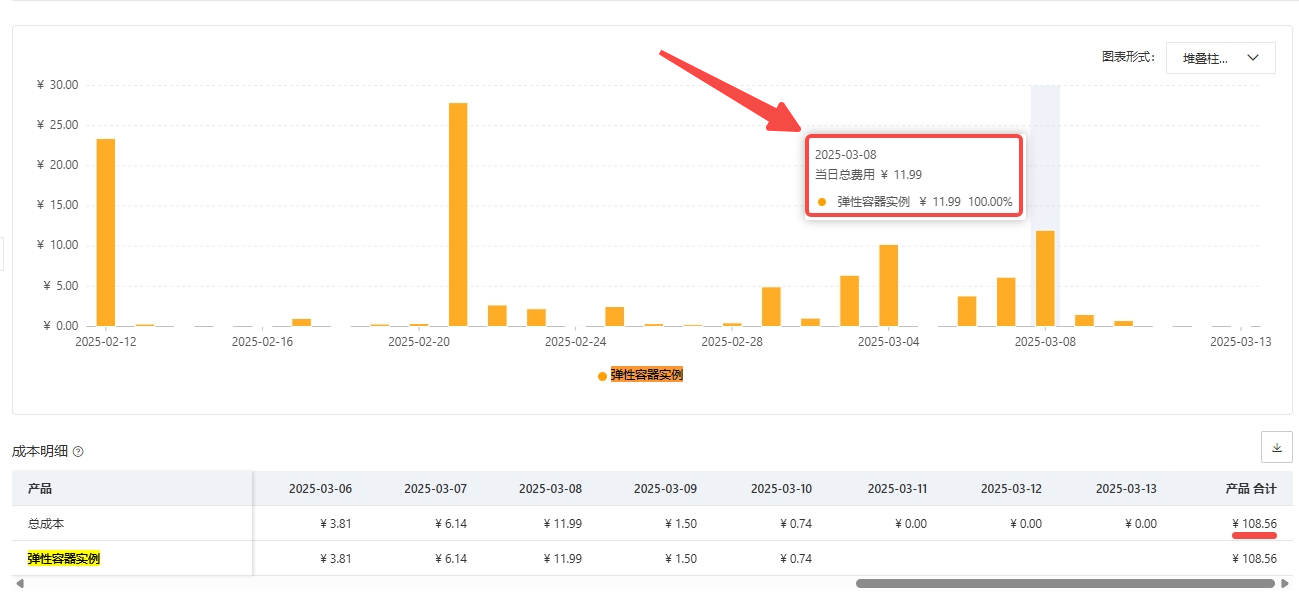Click 总成本 value ¥ 6.14 for 03-07

point(451,524)
